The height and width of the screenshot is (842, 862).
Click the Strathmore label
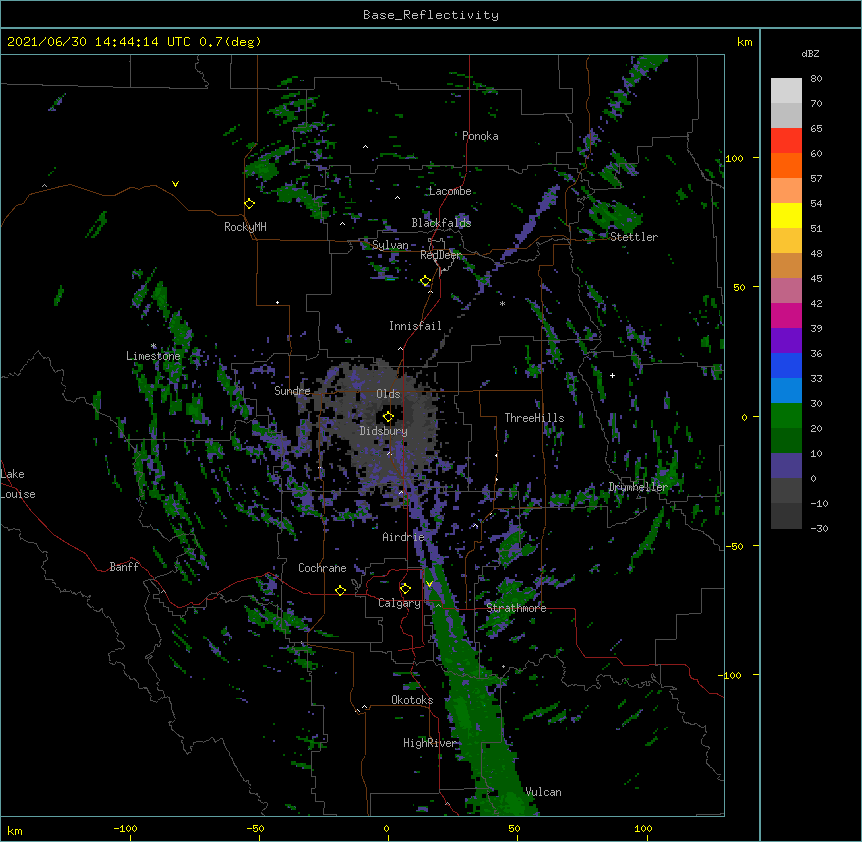[x=516, y=608]
